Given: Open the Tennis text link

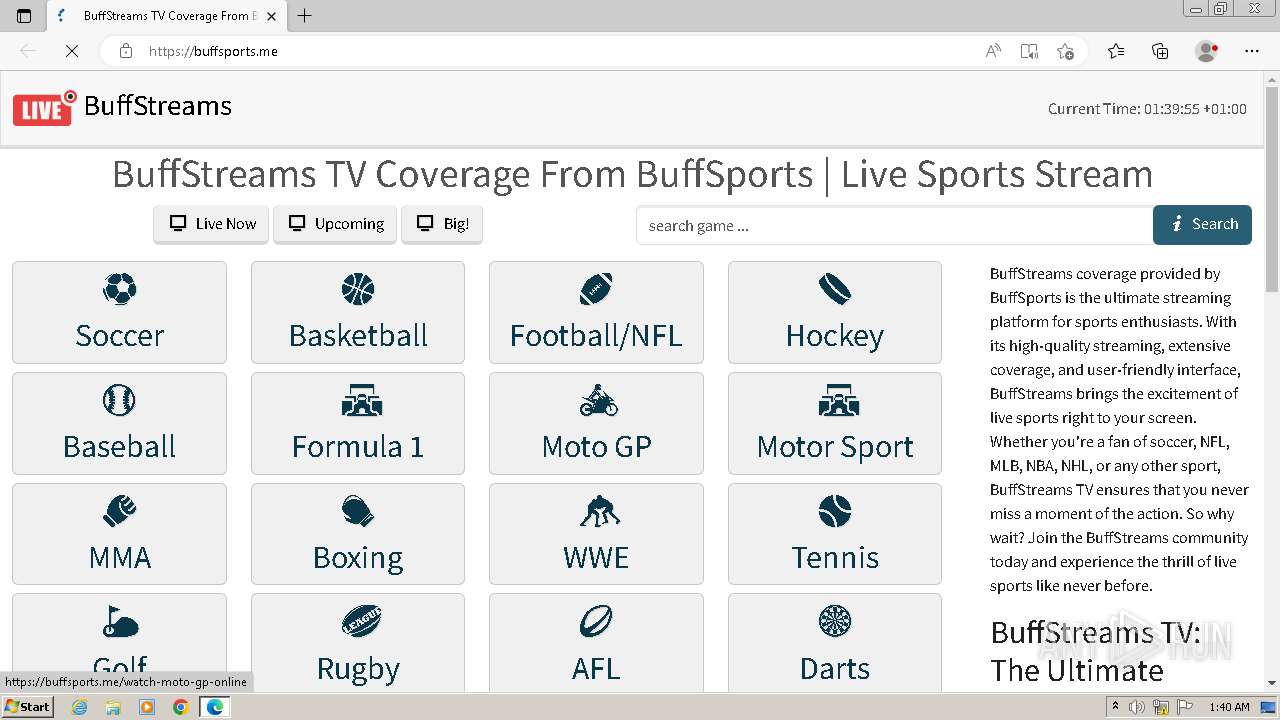Looking at the screenshot, I should click(x=835, y=558).
